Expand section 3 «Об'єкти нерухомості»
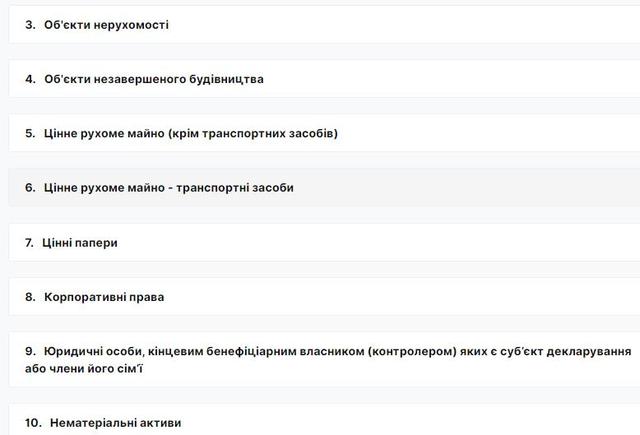 (106, 24)
